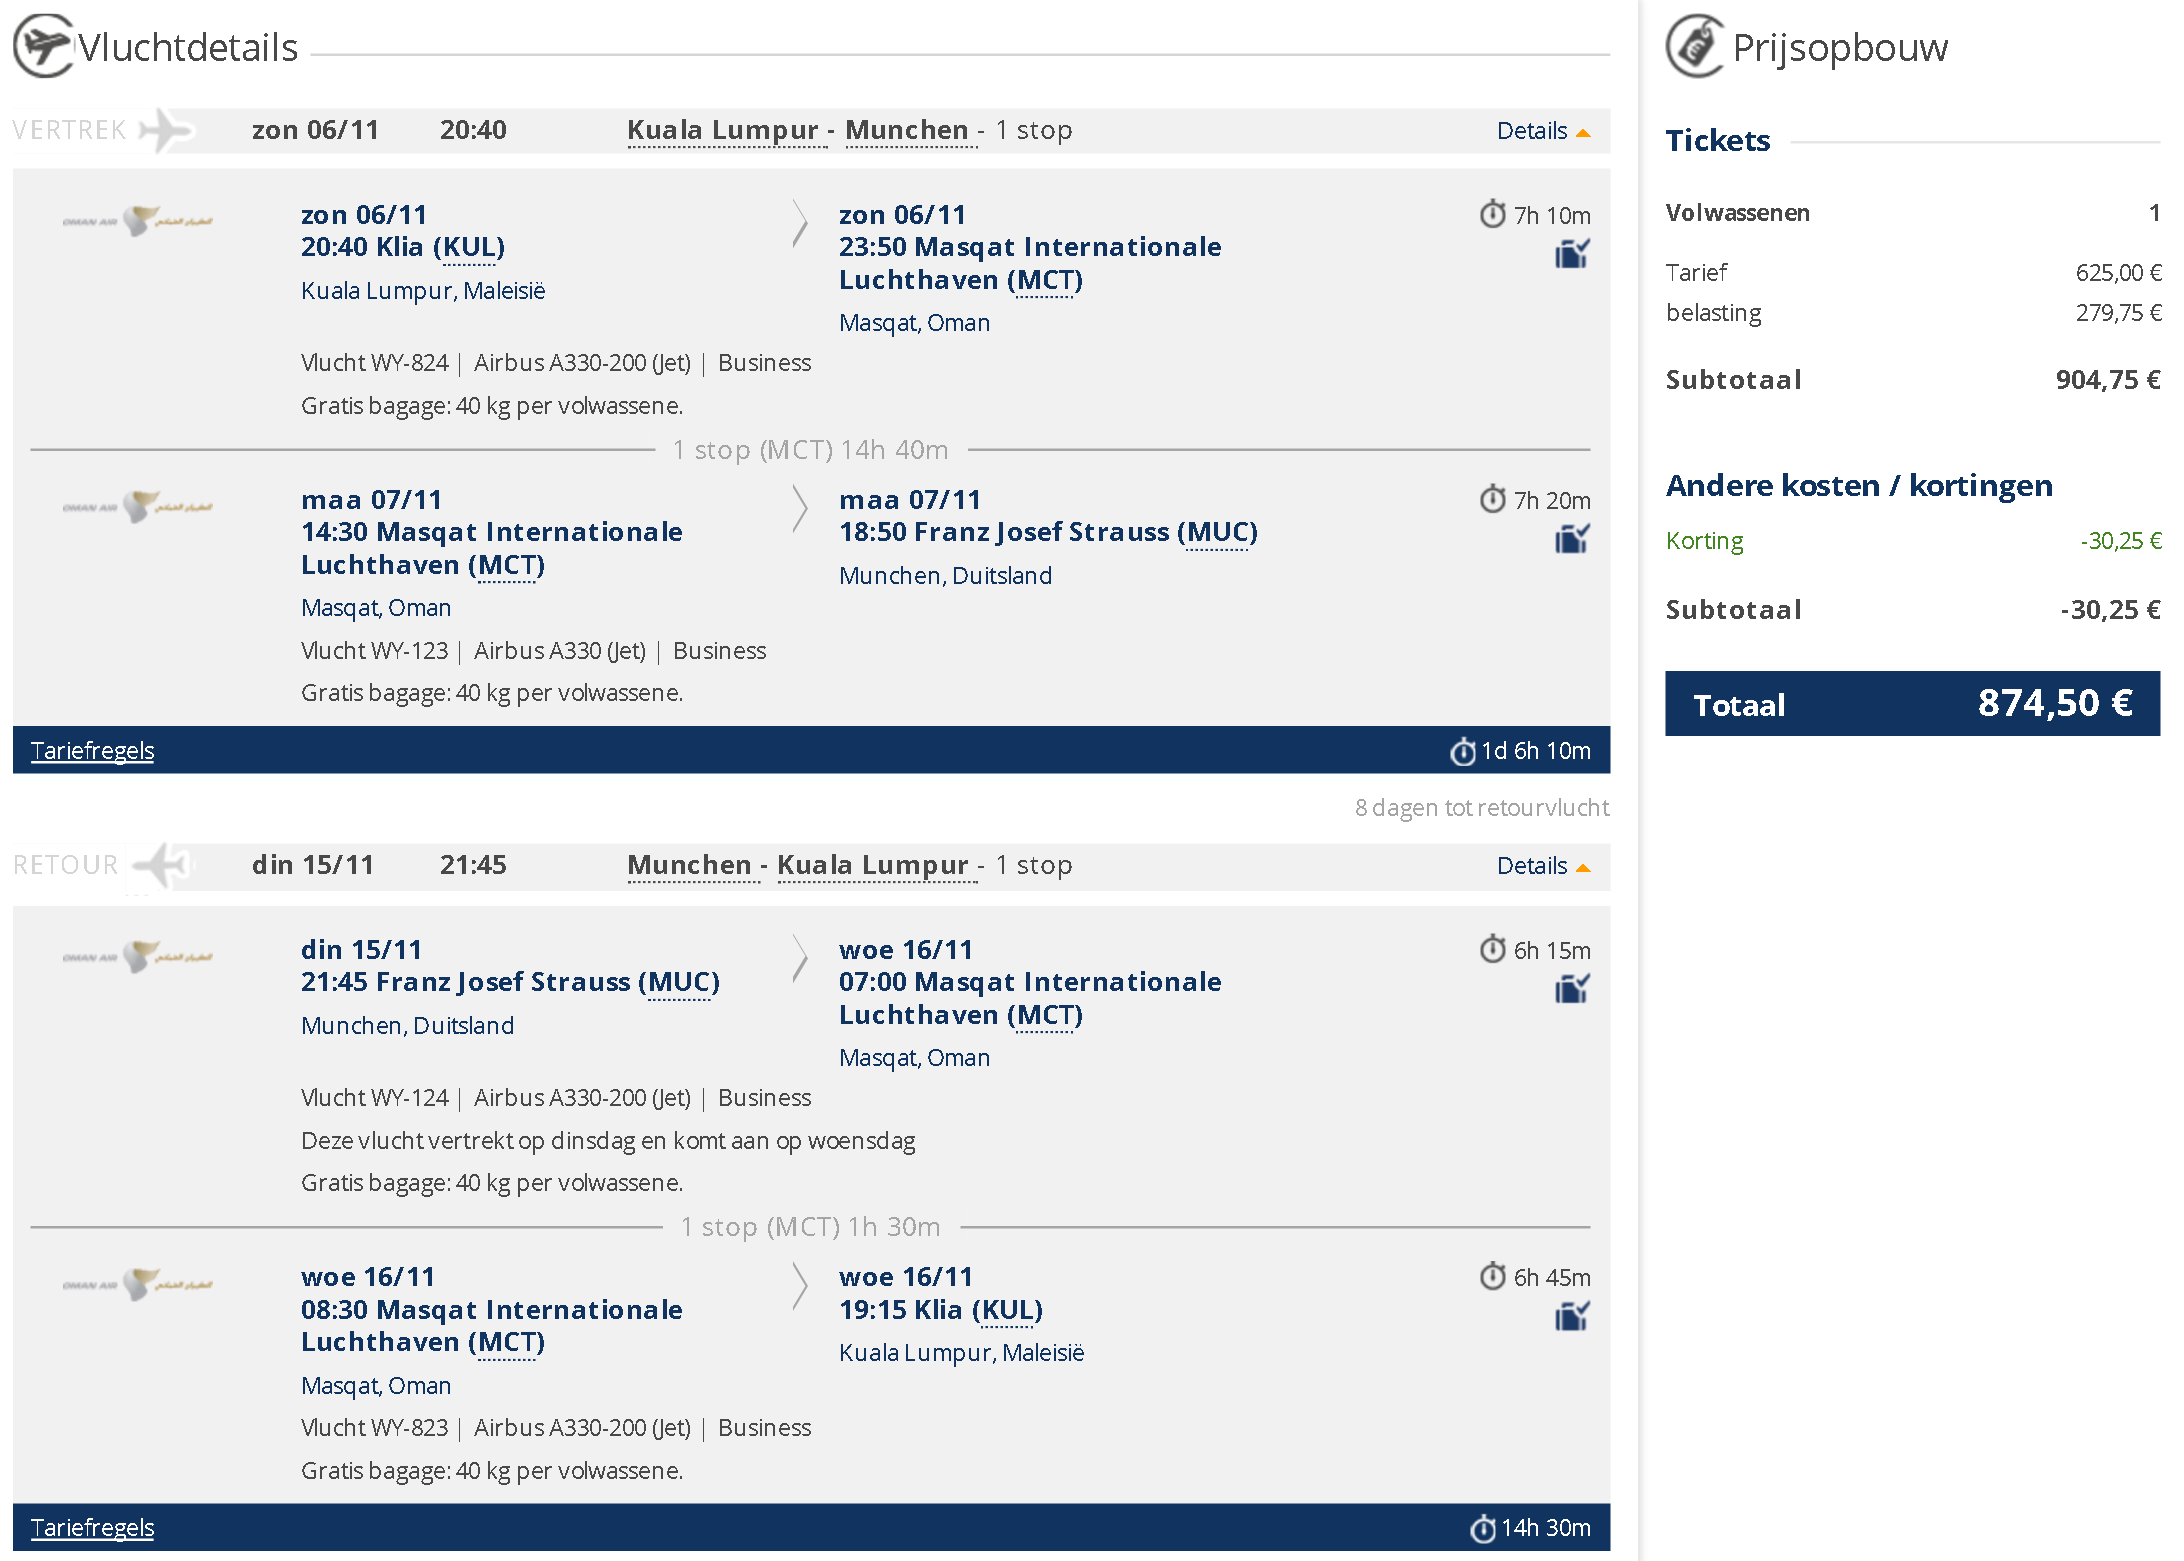Click Oman Air logo for flight WY-124

coord(138,956)
